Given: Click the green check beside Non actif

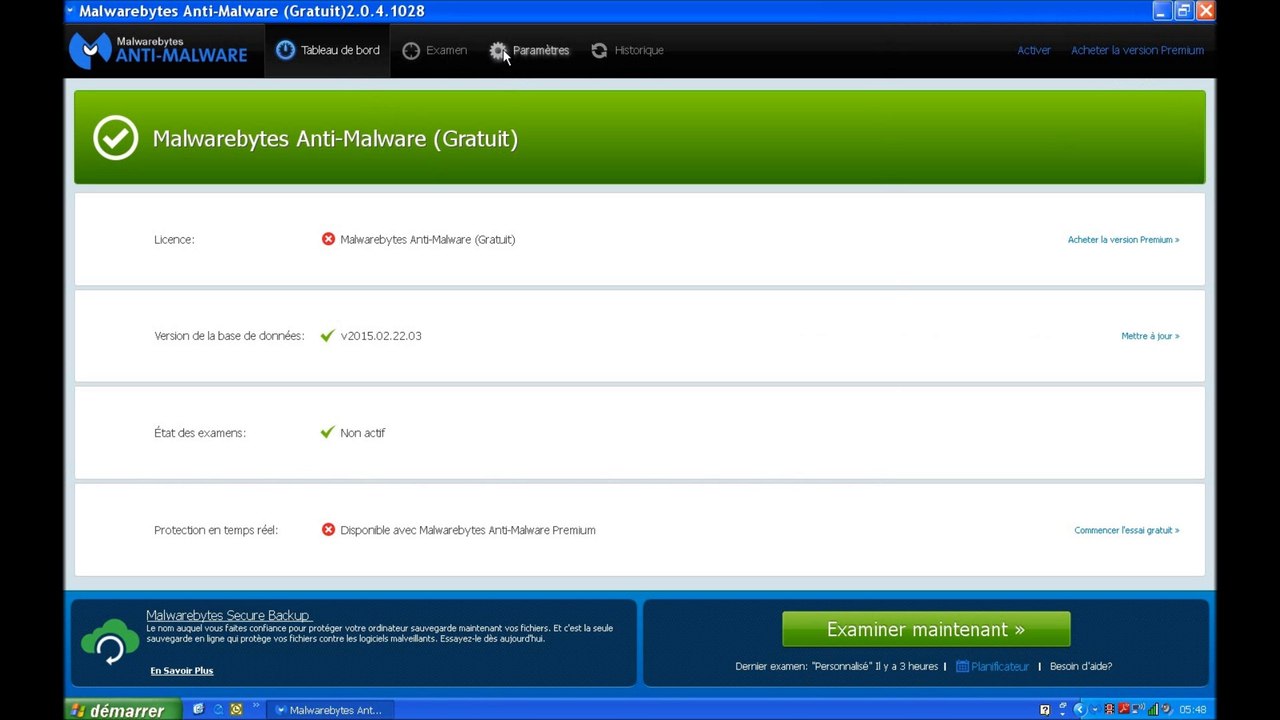Looking at the screenshot, I should click(327, 433).
